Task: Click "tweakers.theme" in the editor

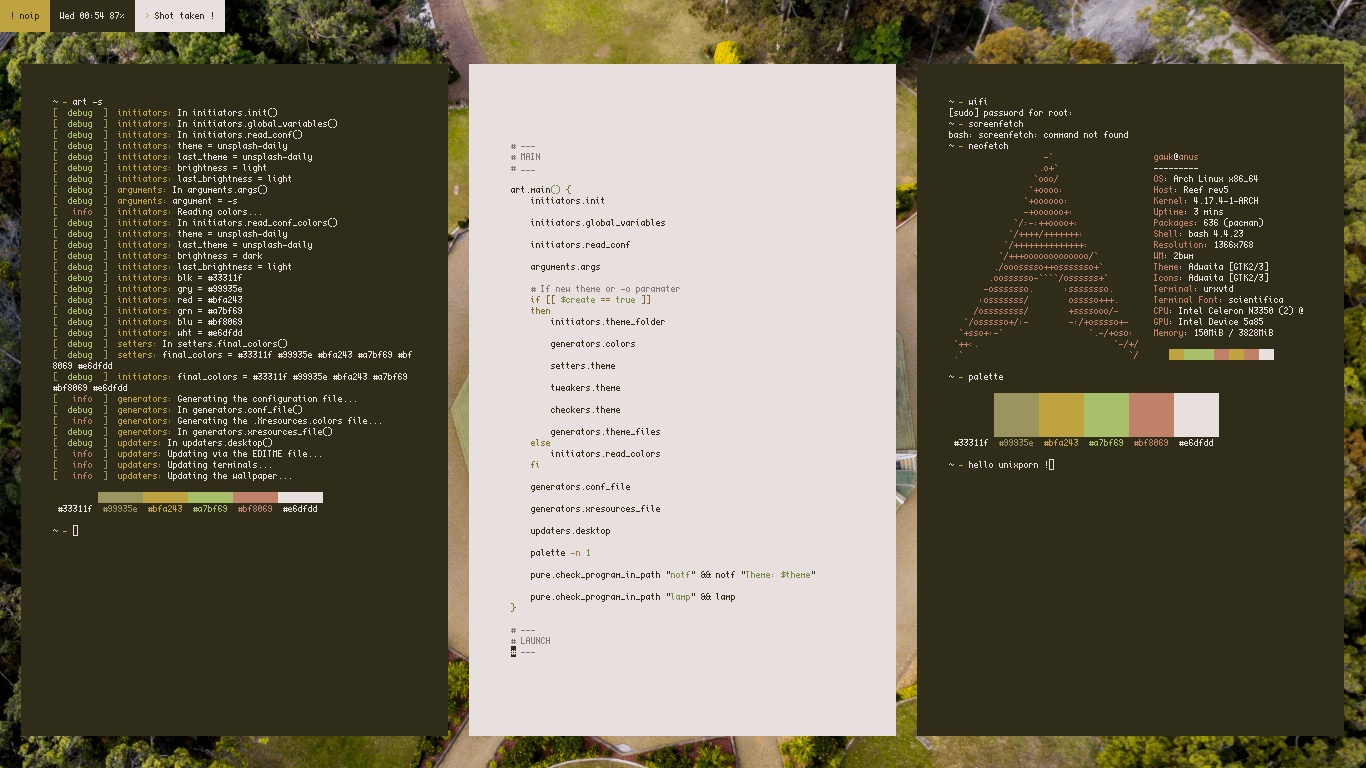Action: tap(585, 388)
